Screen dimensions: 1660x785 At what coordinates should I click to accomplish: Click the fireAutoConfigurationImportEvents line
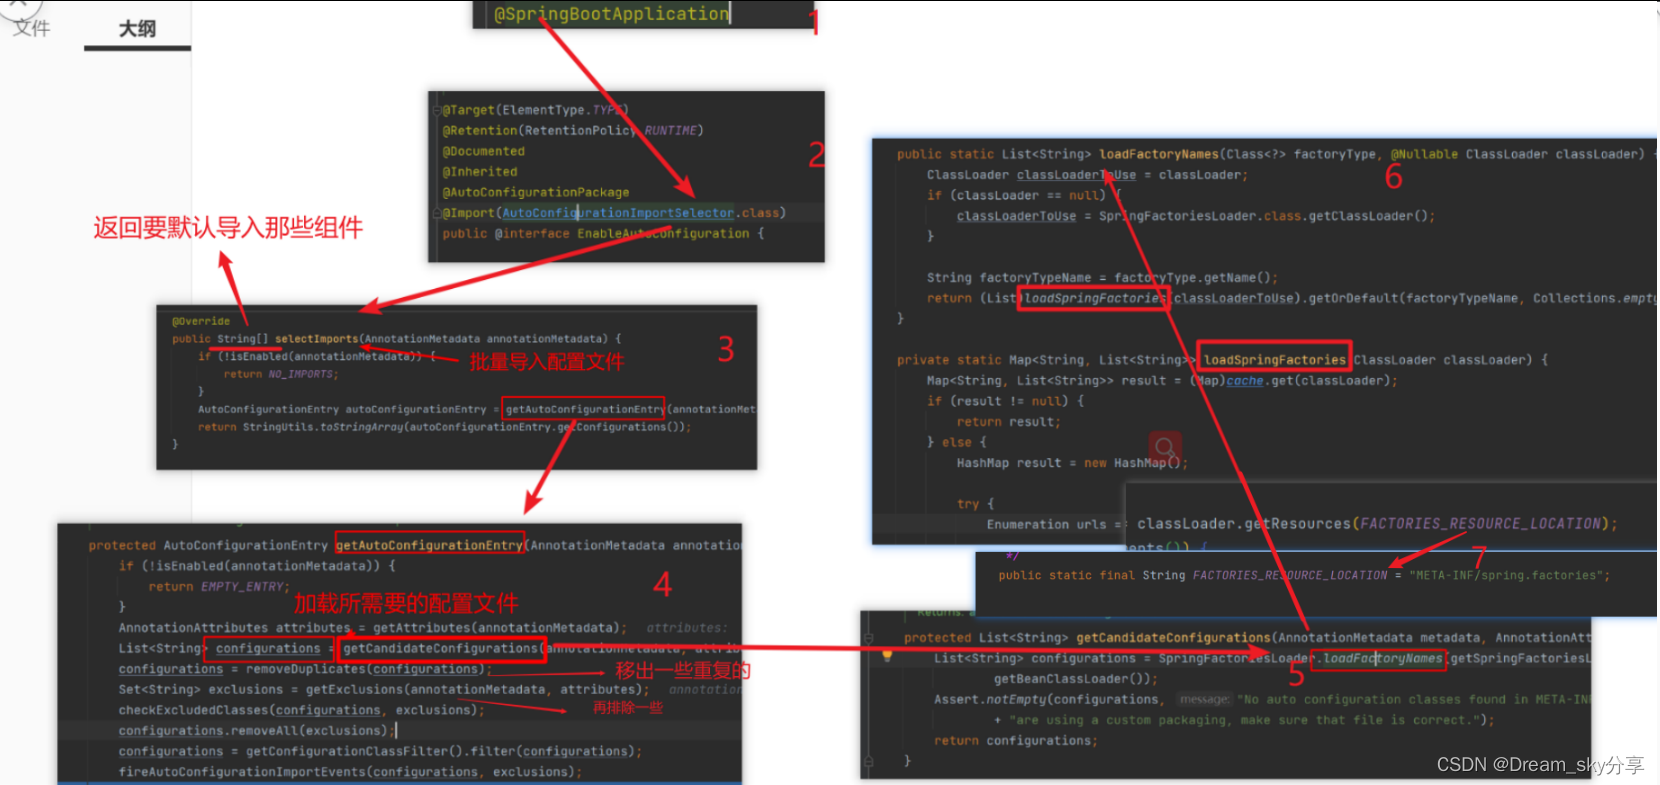(x=350, y=772)
